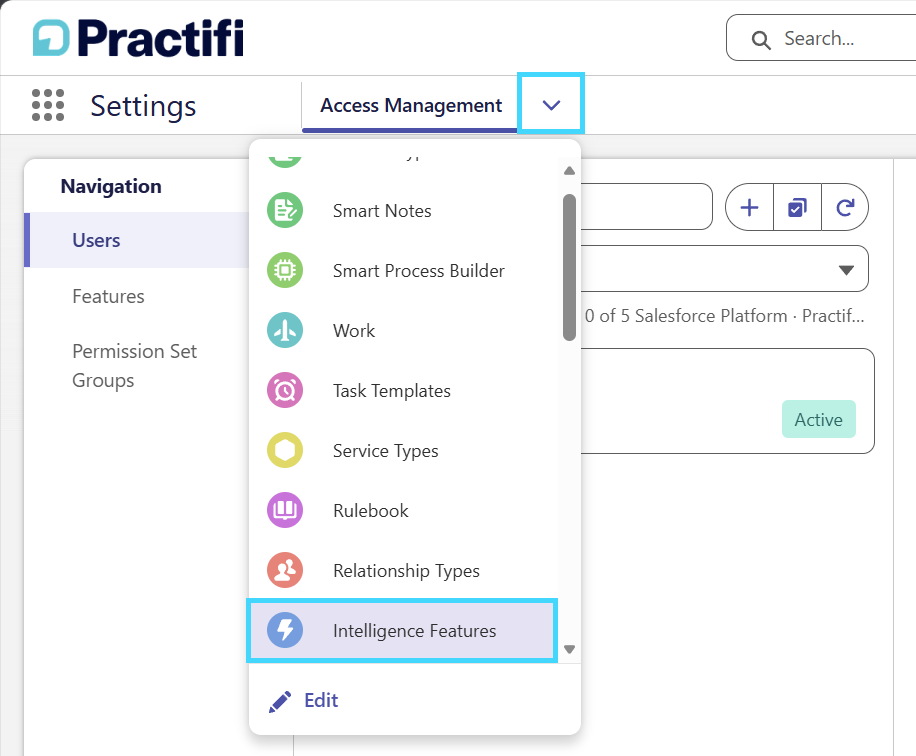Select Users in Navigation panel
This screenshot has width=916, height=756.
(138, 240)
